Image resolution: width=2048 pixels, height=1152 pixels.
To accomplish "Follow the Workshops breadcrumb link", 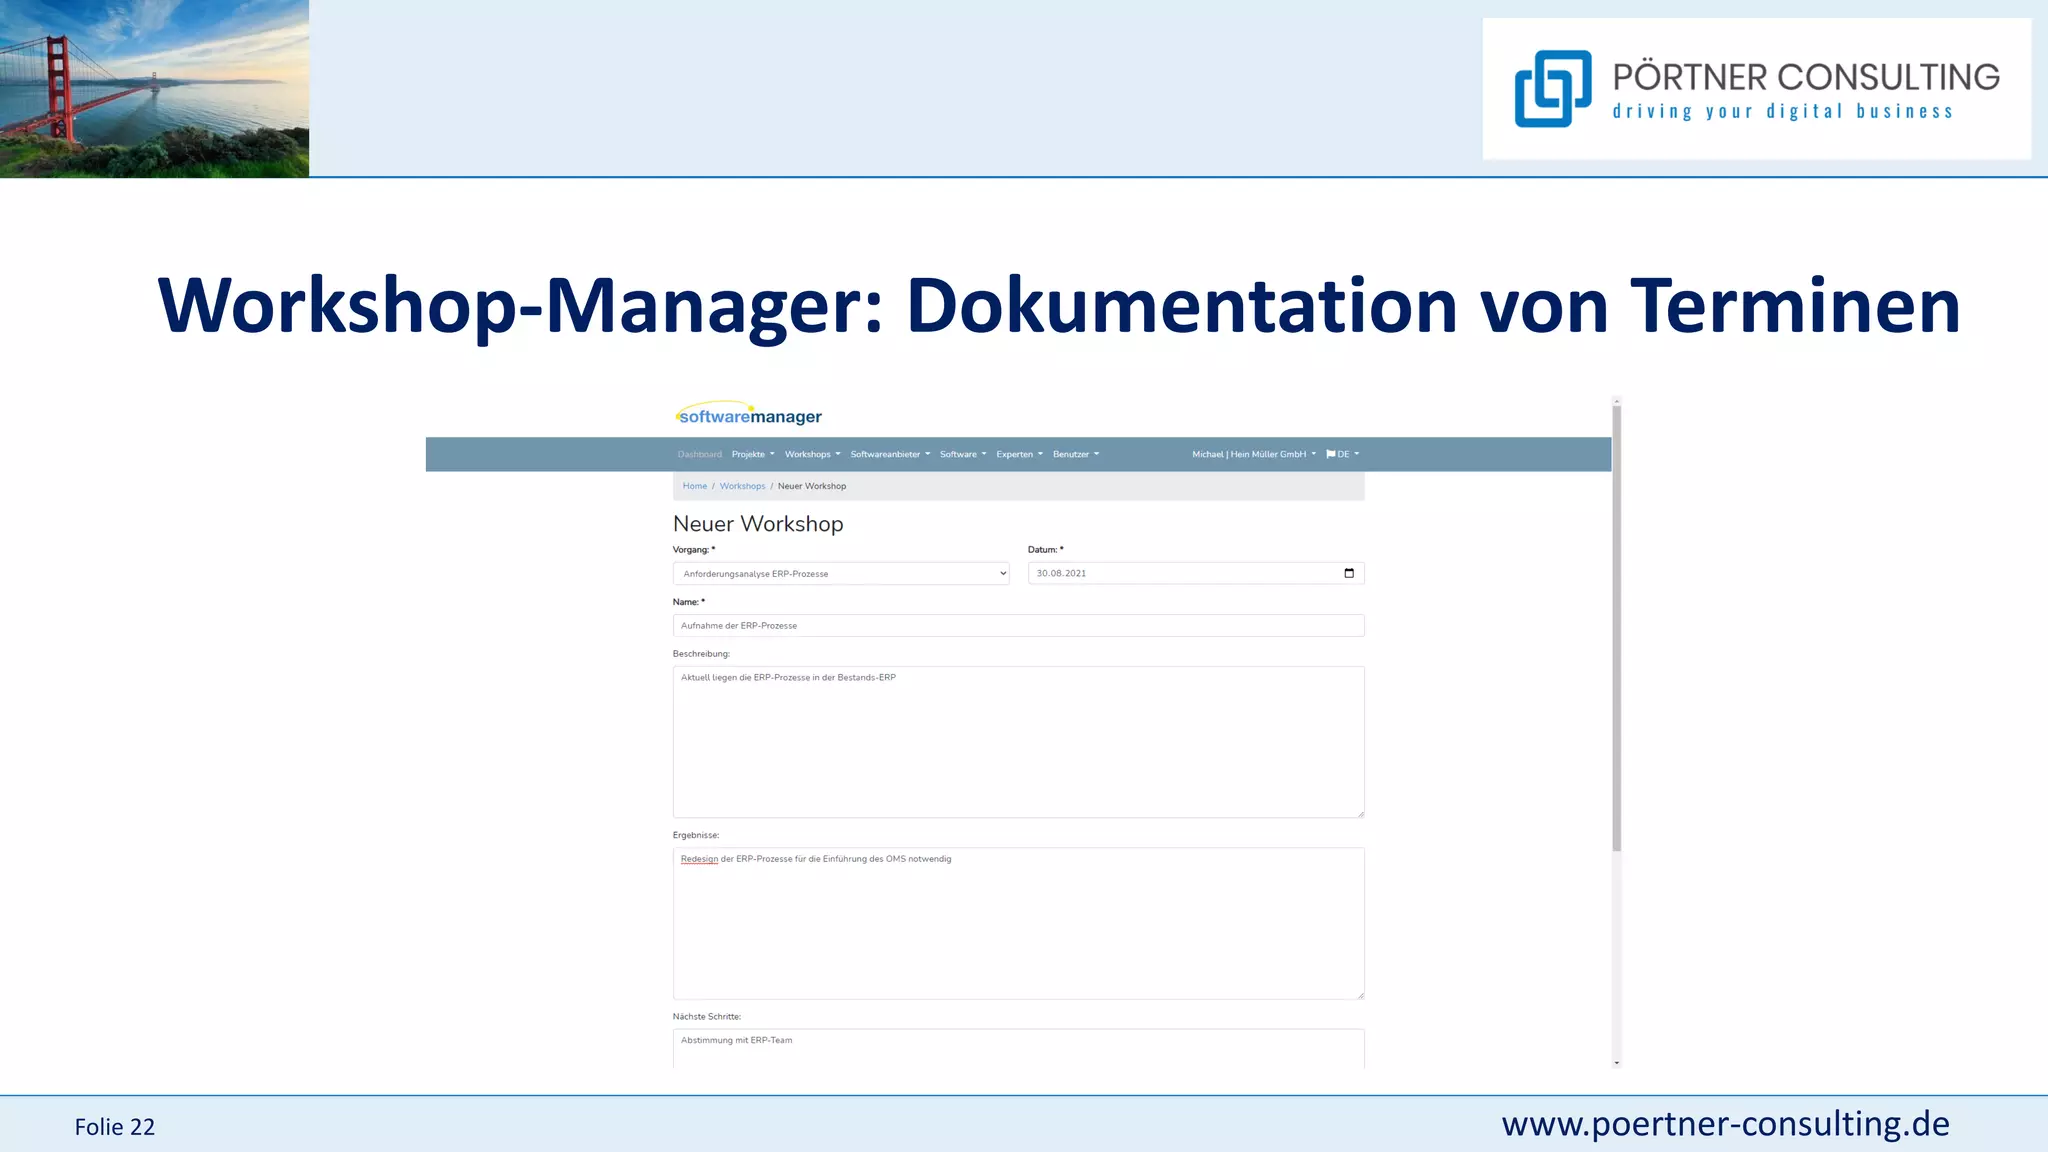I will click(742, 486).
